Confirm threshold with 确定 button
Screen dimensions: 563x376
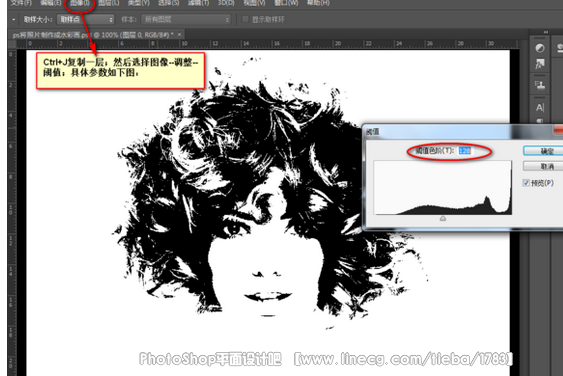click(543, 151)
